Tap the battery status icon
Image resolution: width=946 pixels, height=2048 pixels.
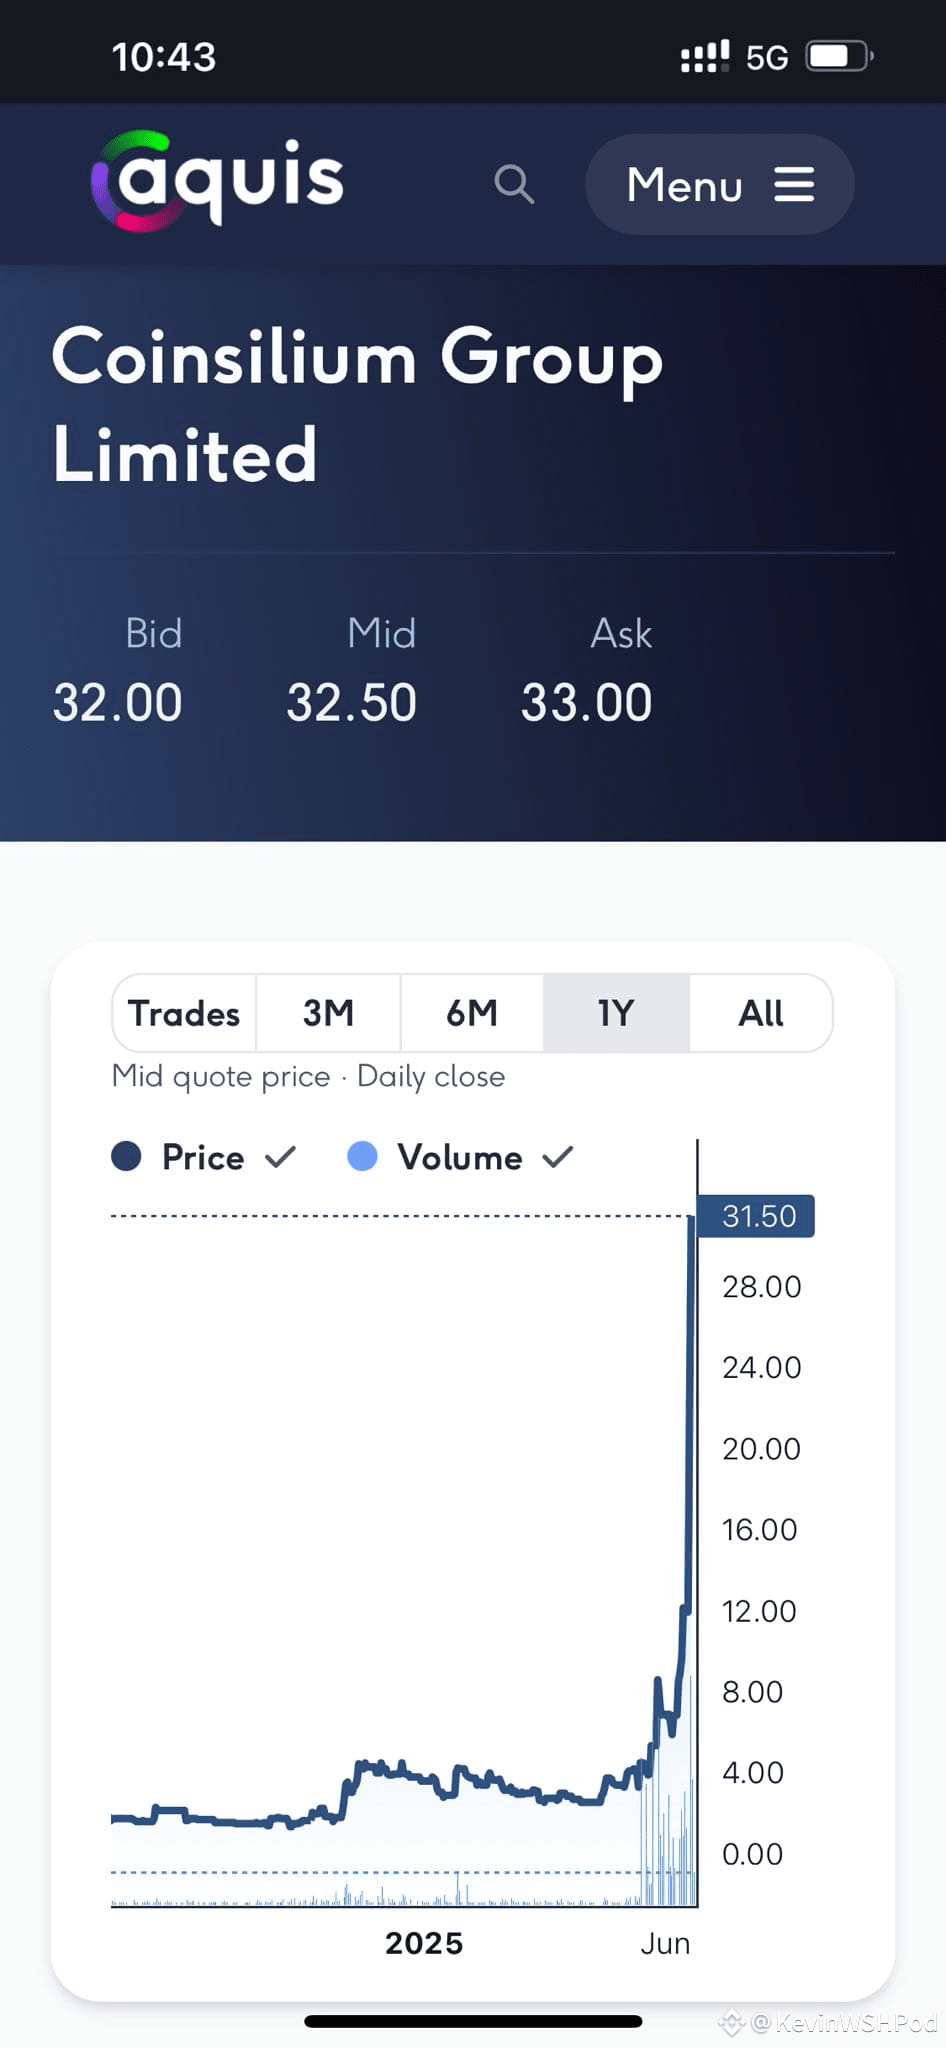tap(840, 56)
